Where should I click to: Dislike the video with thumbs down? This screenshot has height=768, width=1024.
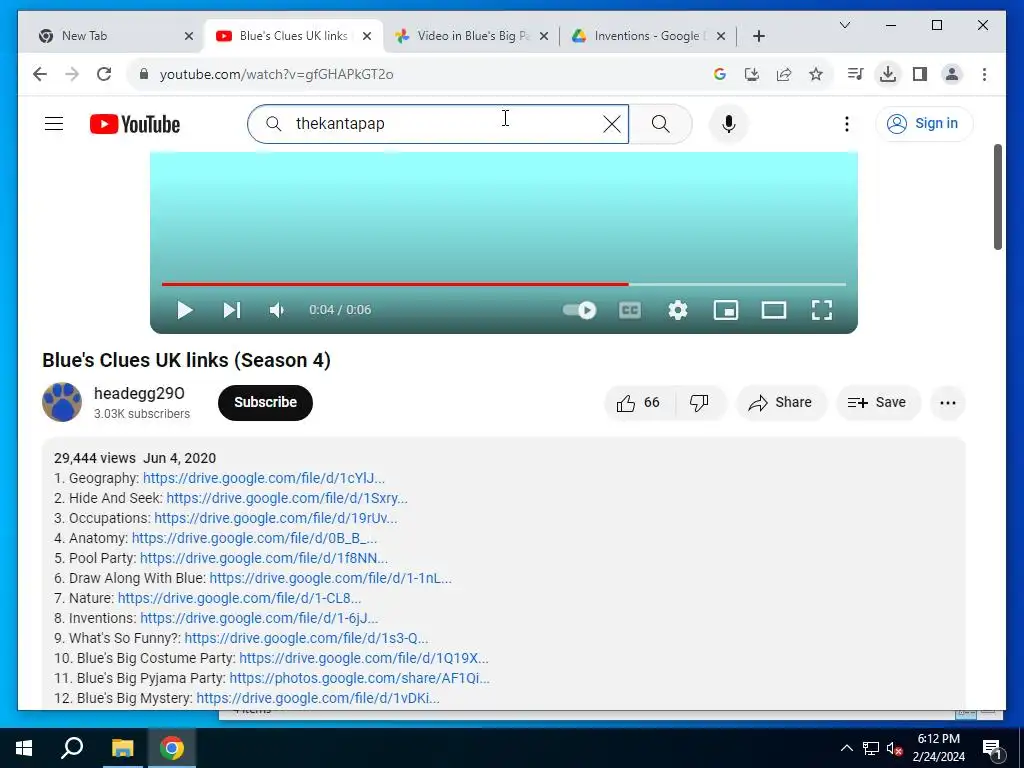(x=699, y=402)
